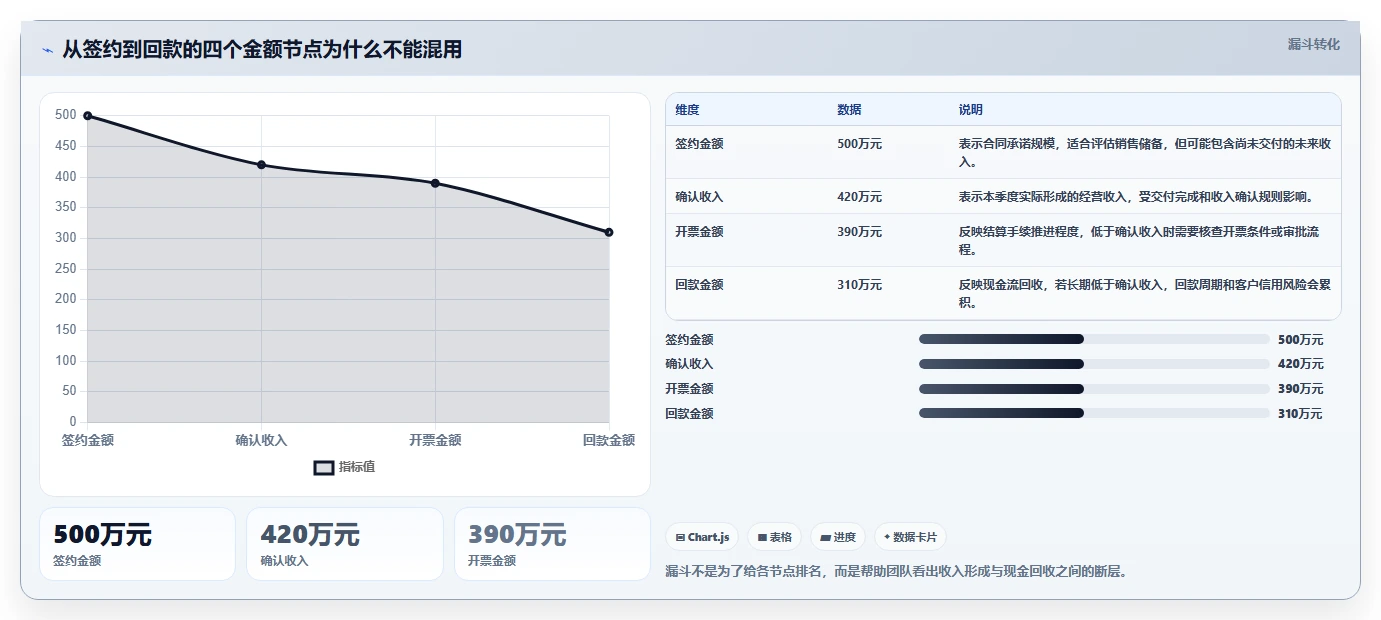Click the 进度 chip
Image resolution: width=1381 pixels, height=620 pixels.
coord(838,537)
